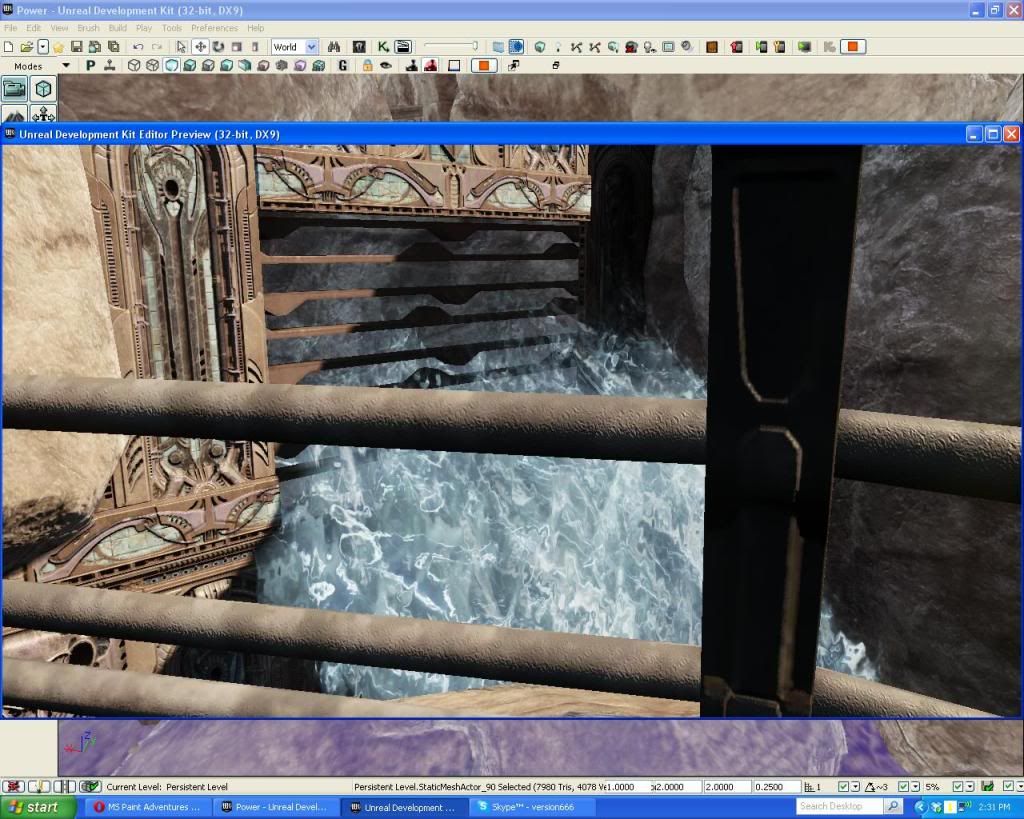Select the pointer selection mode tool
1024x819 pixels.
[x=181, y=47]
